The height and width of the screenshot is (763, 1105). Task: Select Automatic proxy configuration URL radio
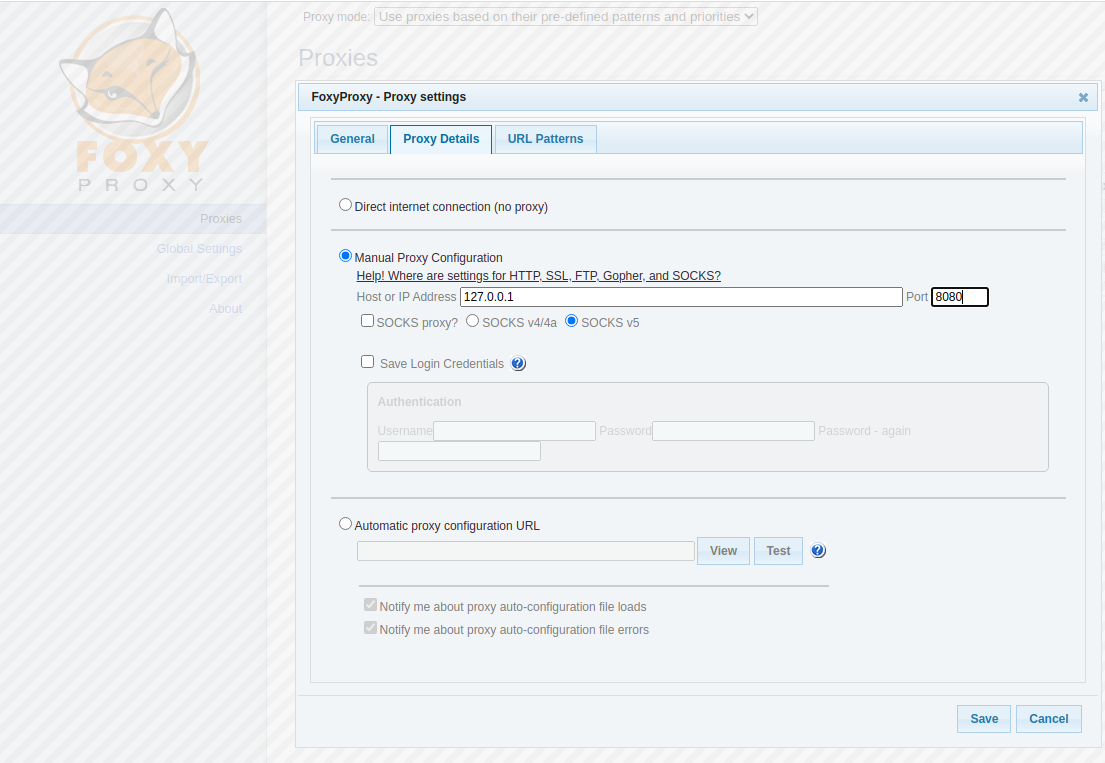click(x=345, y=523)
